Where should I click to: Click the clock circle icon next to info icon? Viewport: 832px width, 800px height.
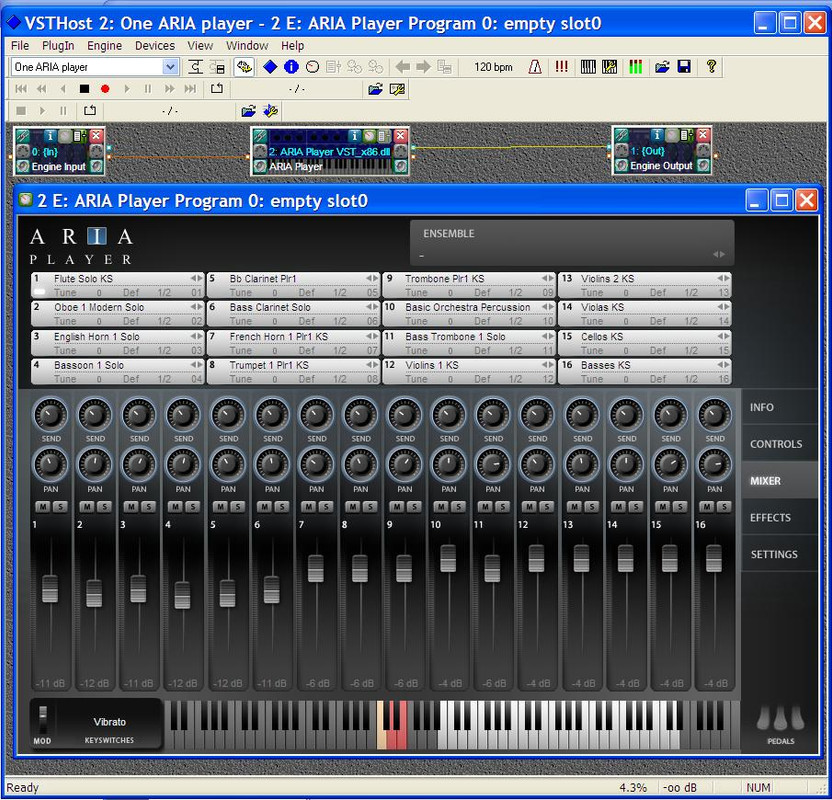click(313, 67)
